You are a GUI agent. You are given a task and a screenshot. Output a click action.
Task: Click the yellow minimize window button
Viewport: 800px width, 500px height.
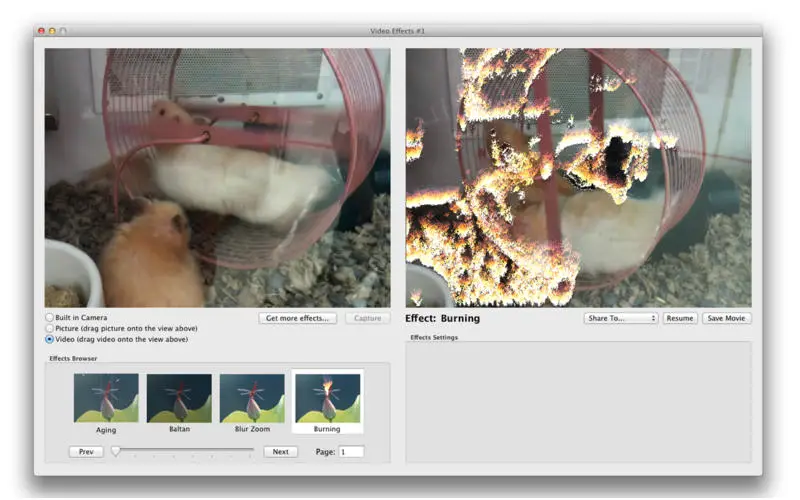click(52, 31)
